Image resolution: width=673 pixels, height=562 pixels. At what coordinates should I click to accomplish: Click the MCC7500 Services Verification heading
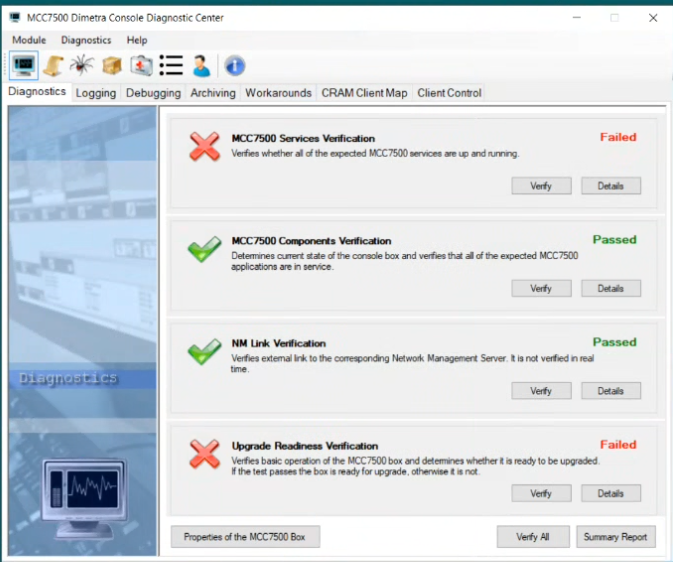coord(303,138)
